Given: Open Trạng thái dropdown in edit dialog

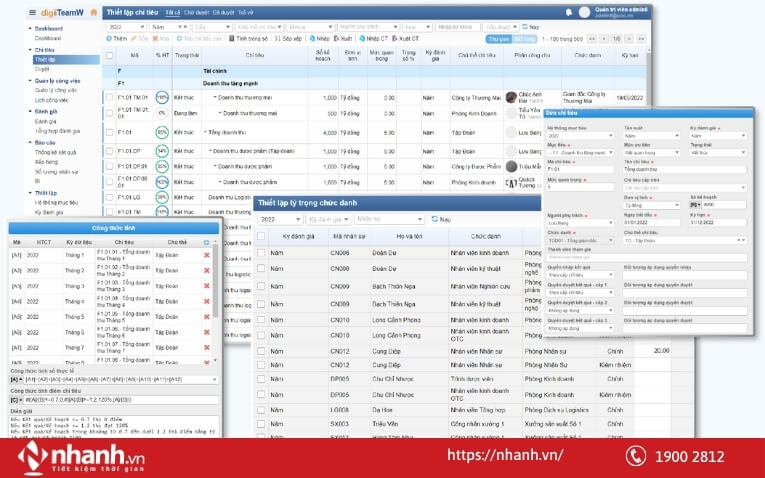Looking at the screenshot, I should pos(718,153).
